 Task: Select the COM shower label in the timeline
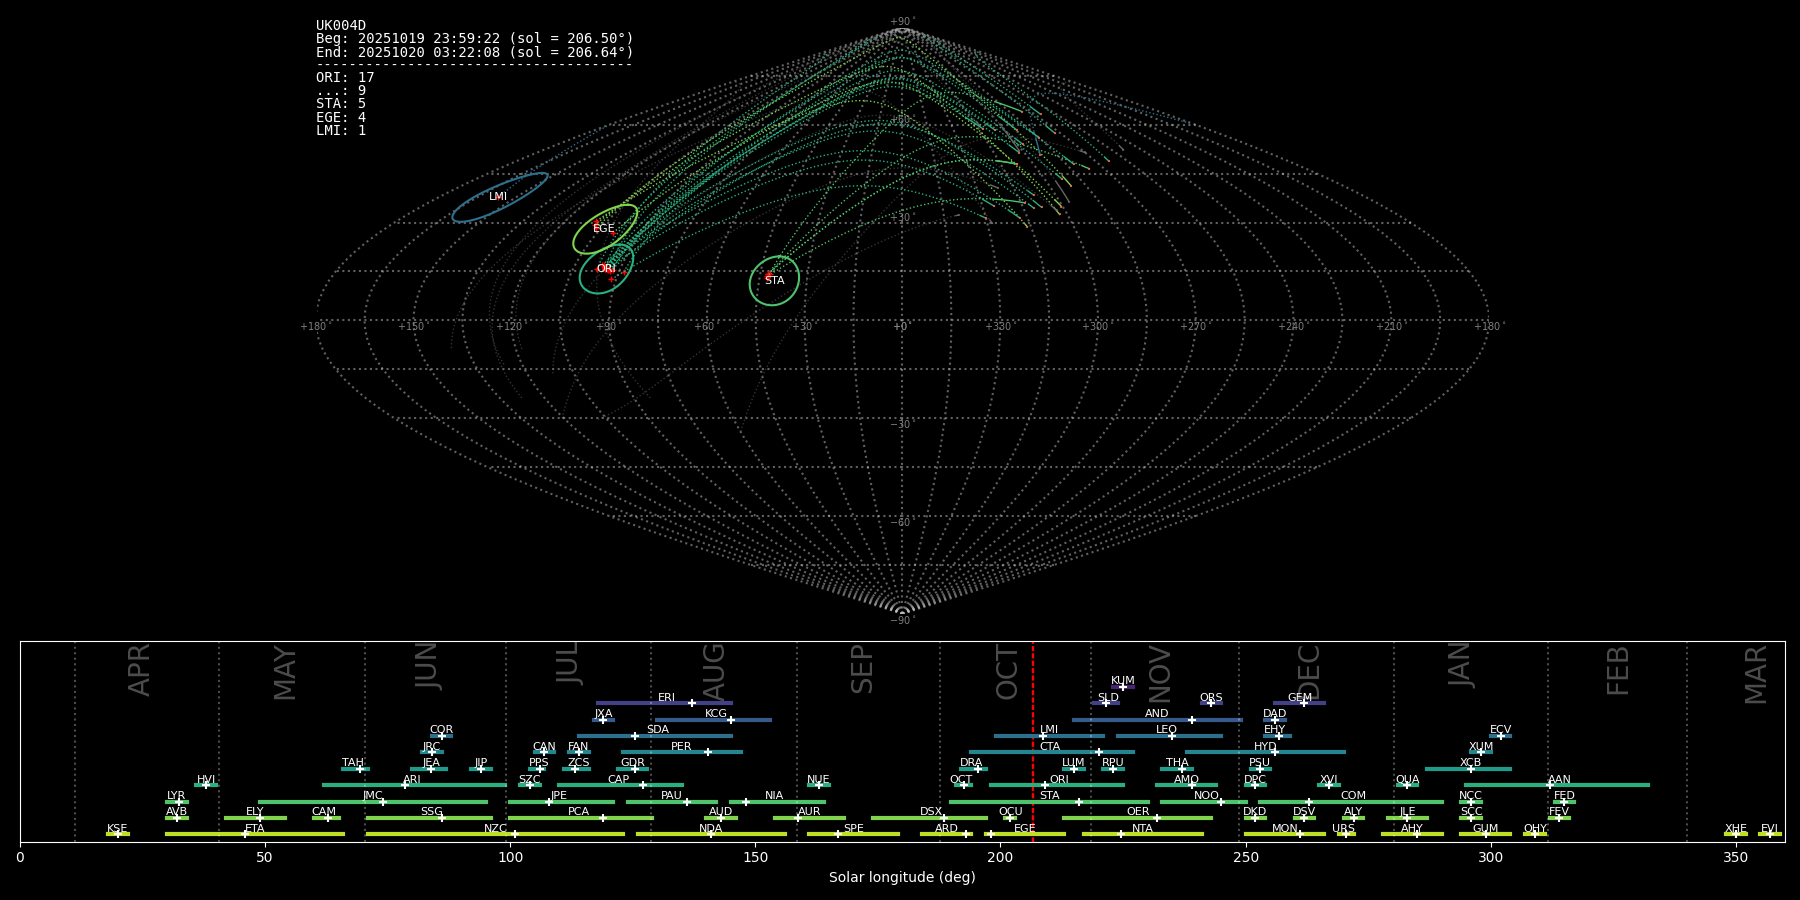pos(1353,796)
